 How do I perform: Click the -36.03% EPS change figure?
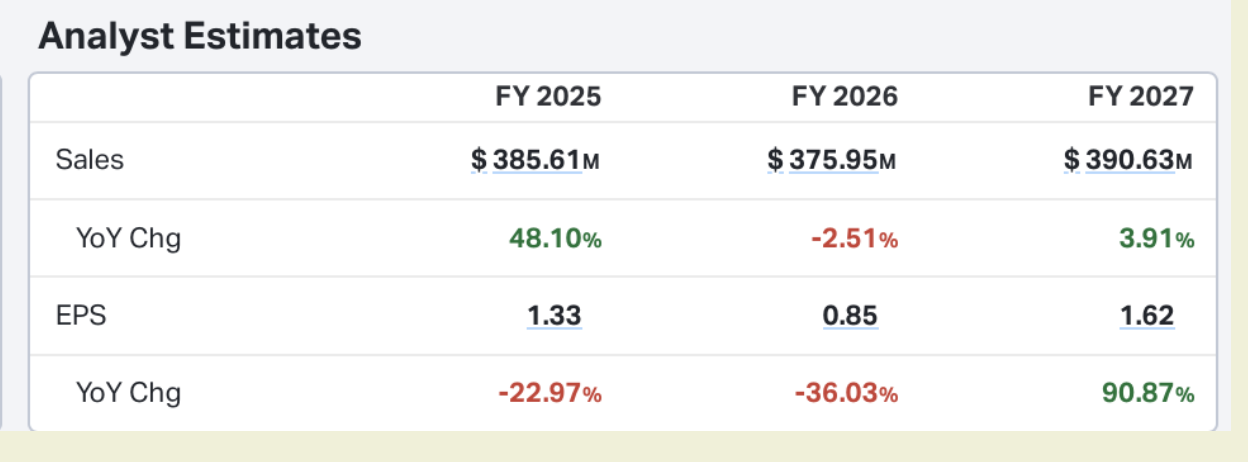(x=846, y=394)
